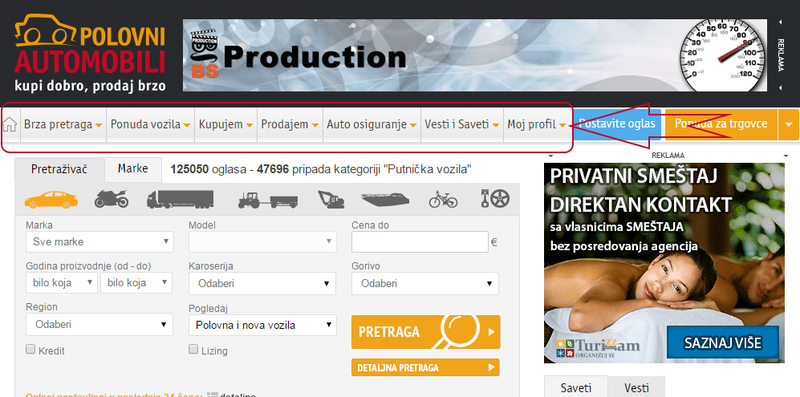The height and width of the screenshot is (397, 800).
Task: Open the Marka dropdown Sve marke
Action: point(99,242)
